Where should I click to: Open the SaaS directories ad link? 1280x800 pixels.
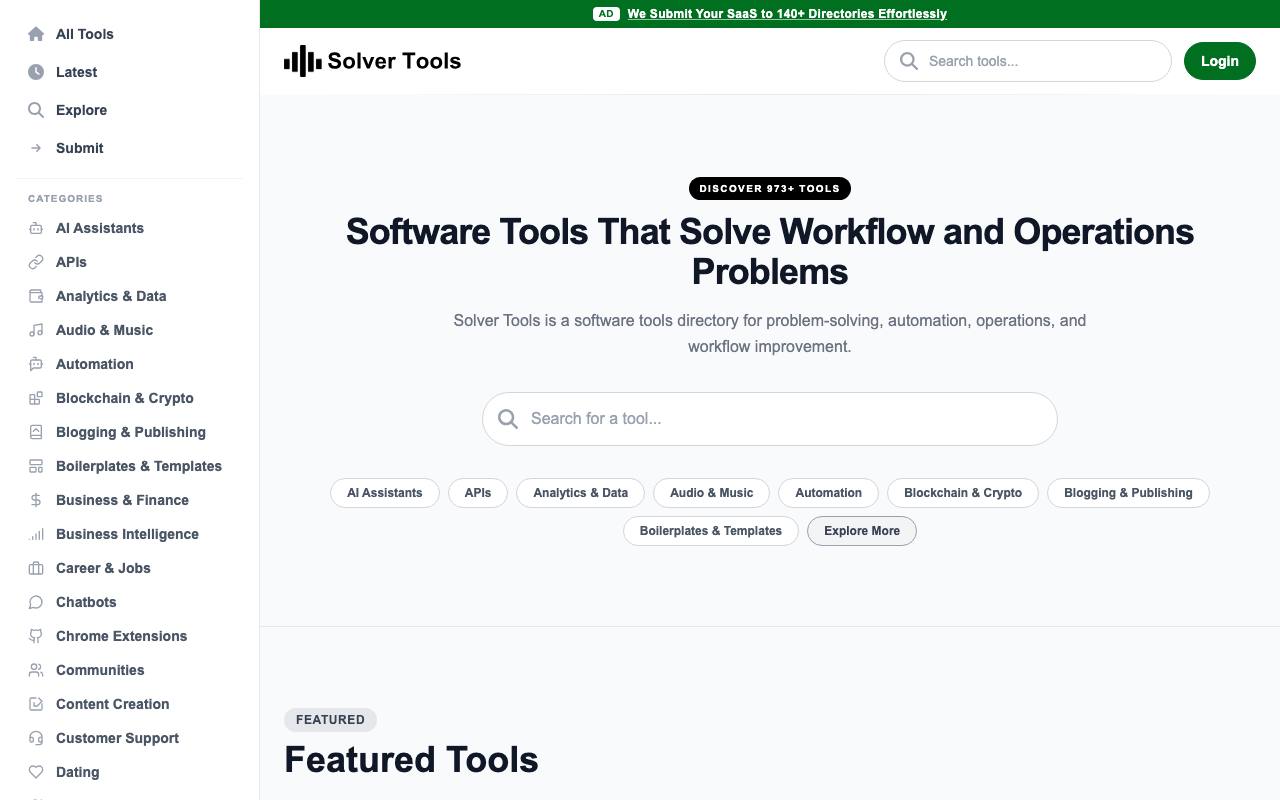[x=787, y=14]
